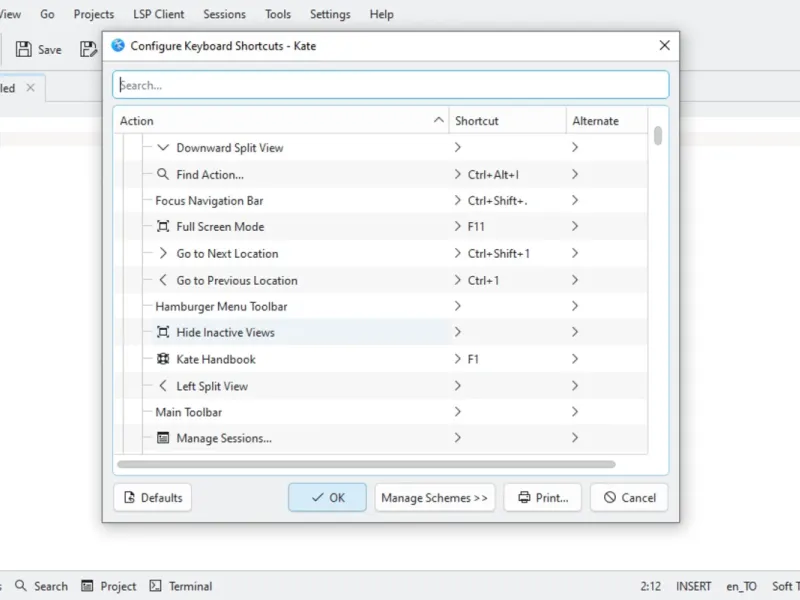Select the Focus Navigation Bar row
This screenshot has width=800, height=600.
(381, 201)
